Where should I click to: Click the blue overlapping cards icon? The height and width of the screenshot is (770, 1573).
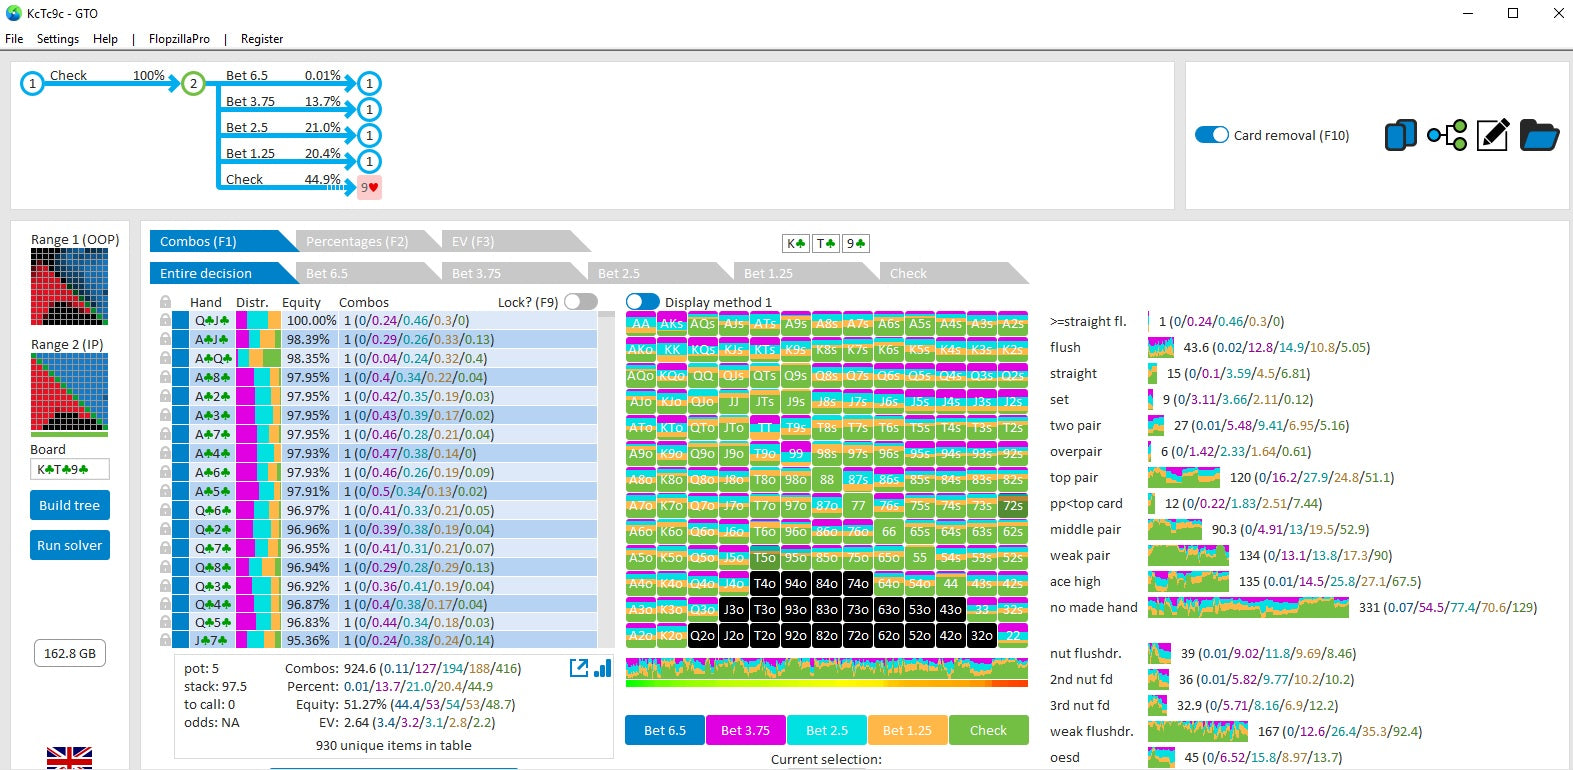pyautogui.click(x=1400, y=135)
